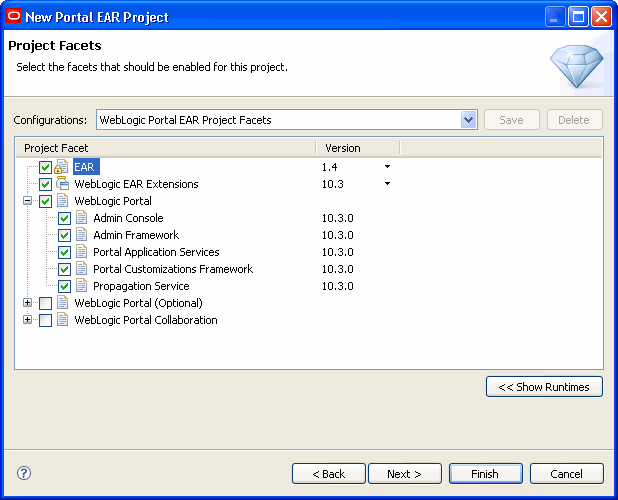Click the Propagation Service facet icon

[x=82, y=286]
